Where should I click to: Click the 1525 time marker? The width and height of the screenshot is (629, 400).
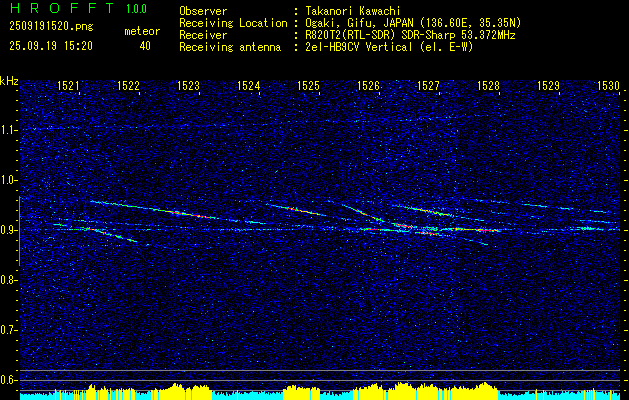pyautogui.click(x=308, y=85)
